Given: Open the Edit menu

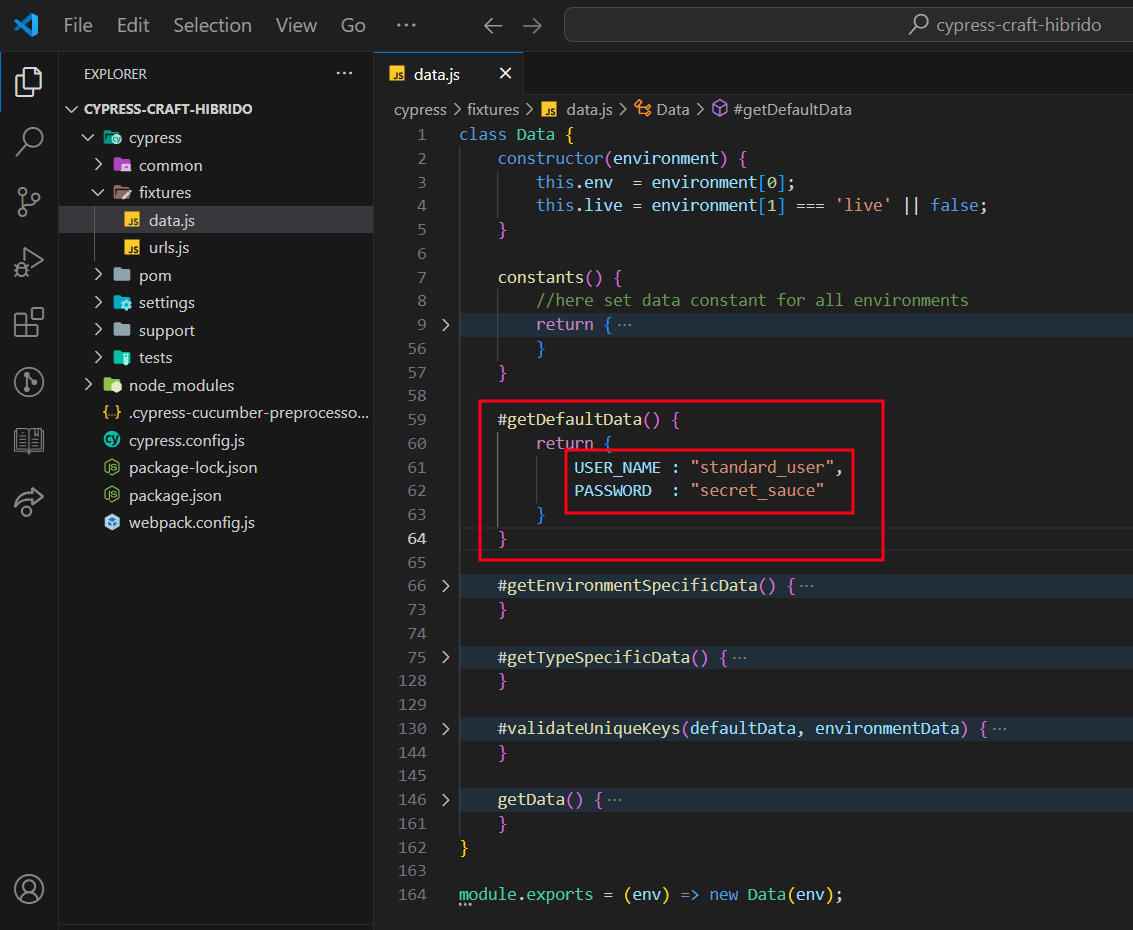Looking at the screenshot, I should pos(133,25).
